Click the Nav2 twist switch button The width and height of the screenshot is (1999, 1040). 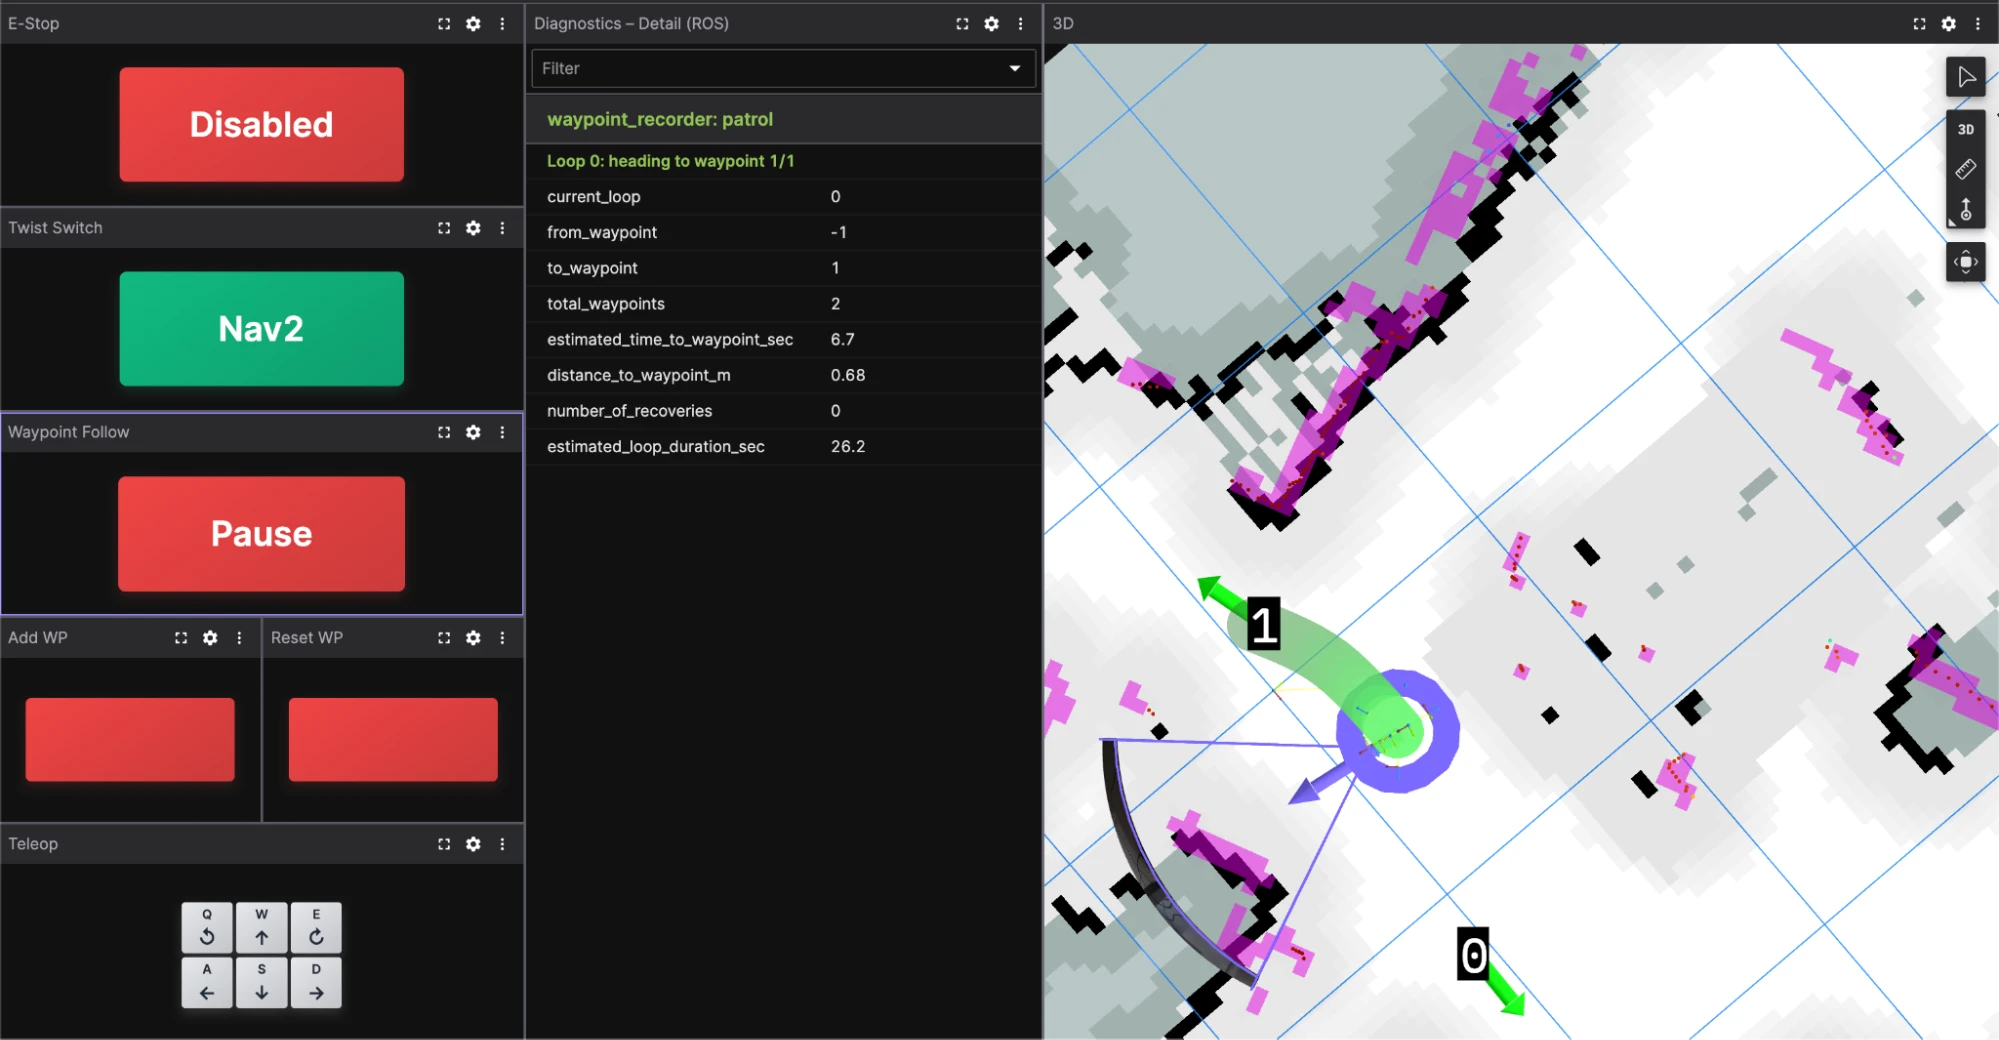[x=262, y=329]
